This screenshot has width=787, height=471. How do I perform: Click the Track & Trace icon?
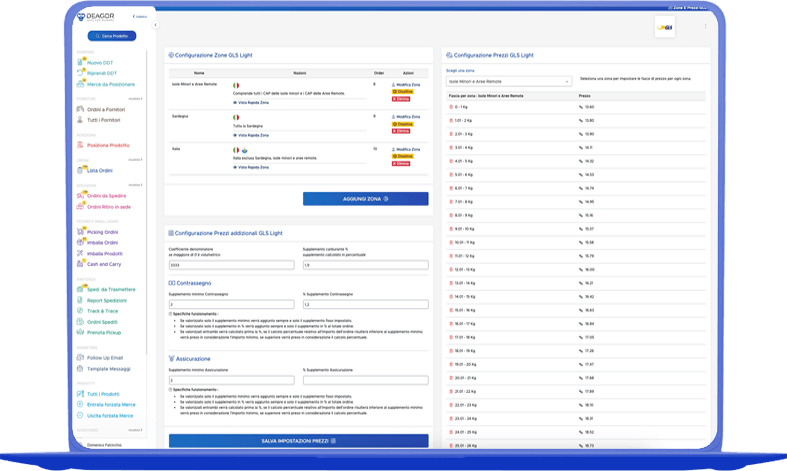tap(80, 311)
